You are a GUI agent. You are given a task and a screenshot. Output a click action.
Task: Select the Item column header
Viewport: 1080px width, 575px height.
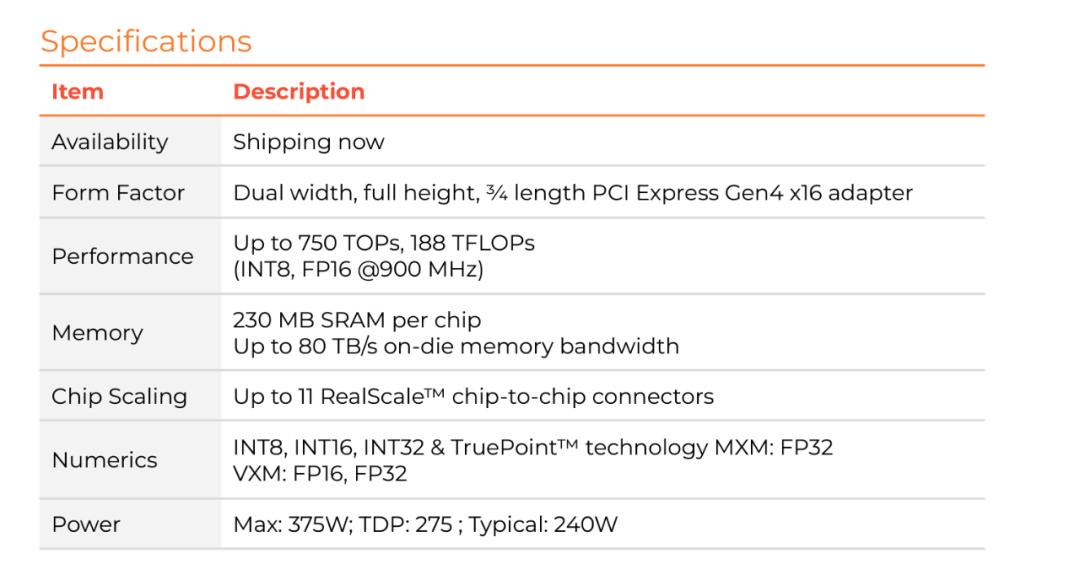click(77, 92)
